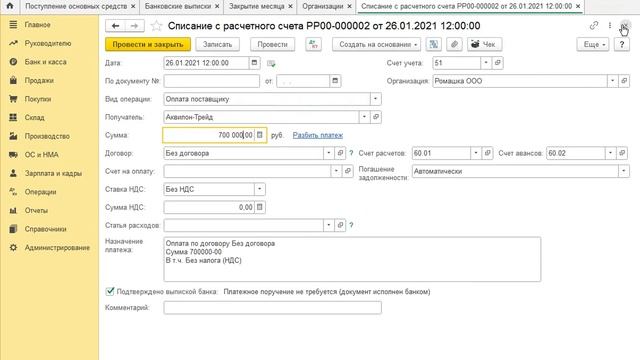
Task: Open Руководителю section in sidebar
Action: [49, 43]
